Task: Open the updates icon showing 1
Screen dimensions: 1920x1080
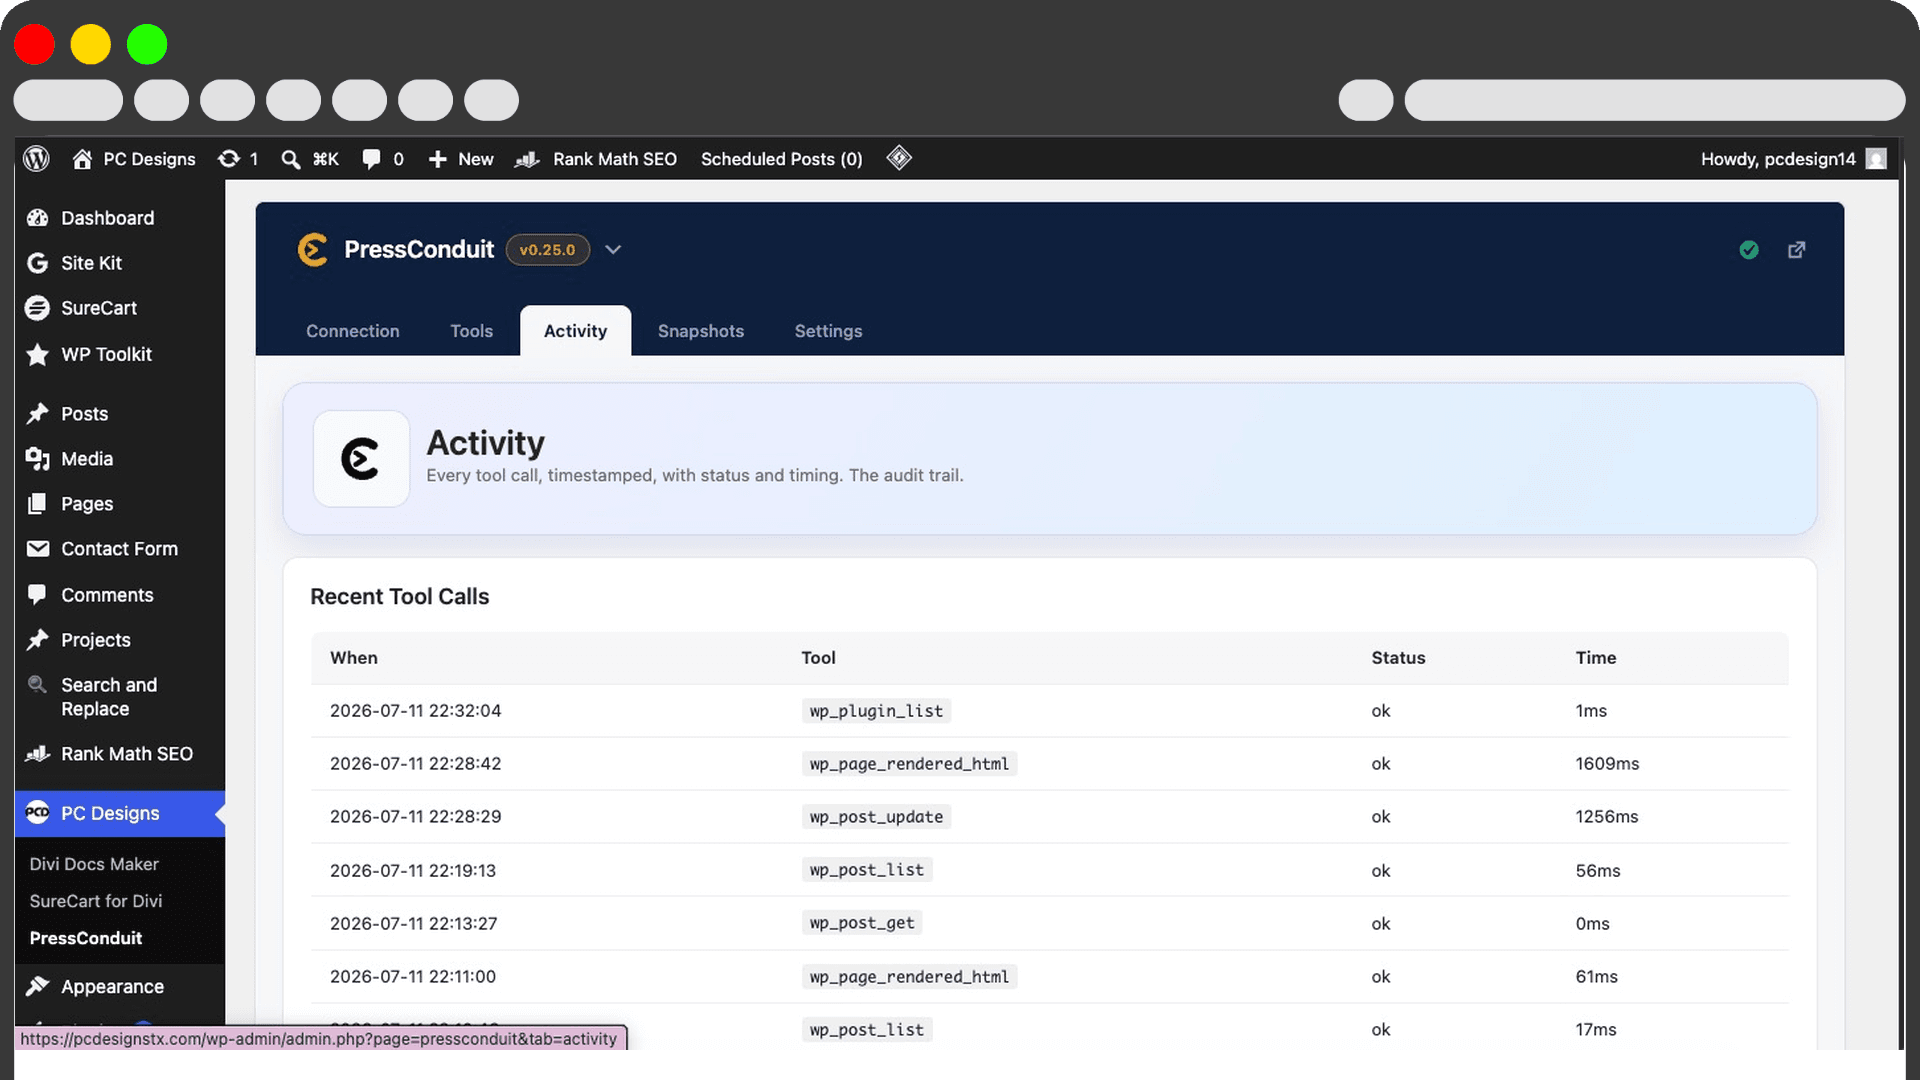Action: pos(238,159)
